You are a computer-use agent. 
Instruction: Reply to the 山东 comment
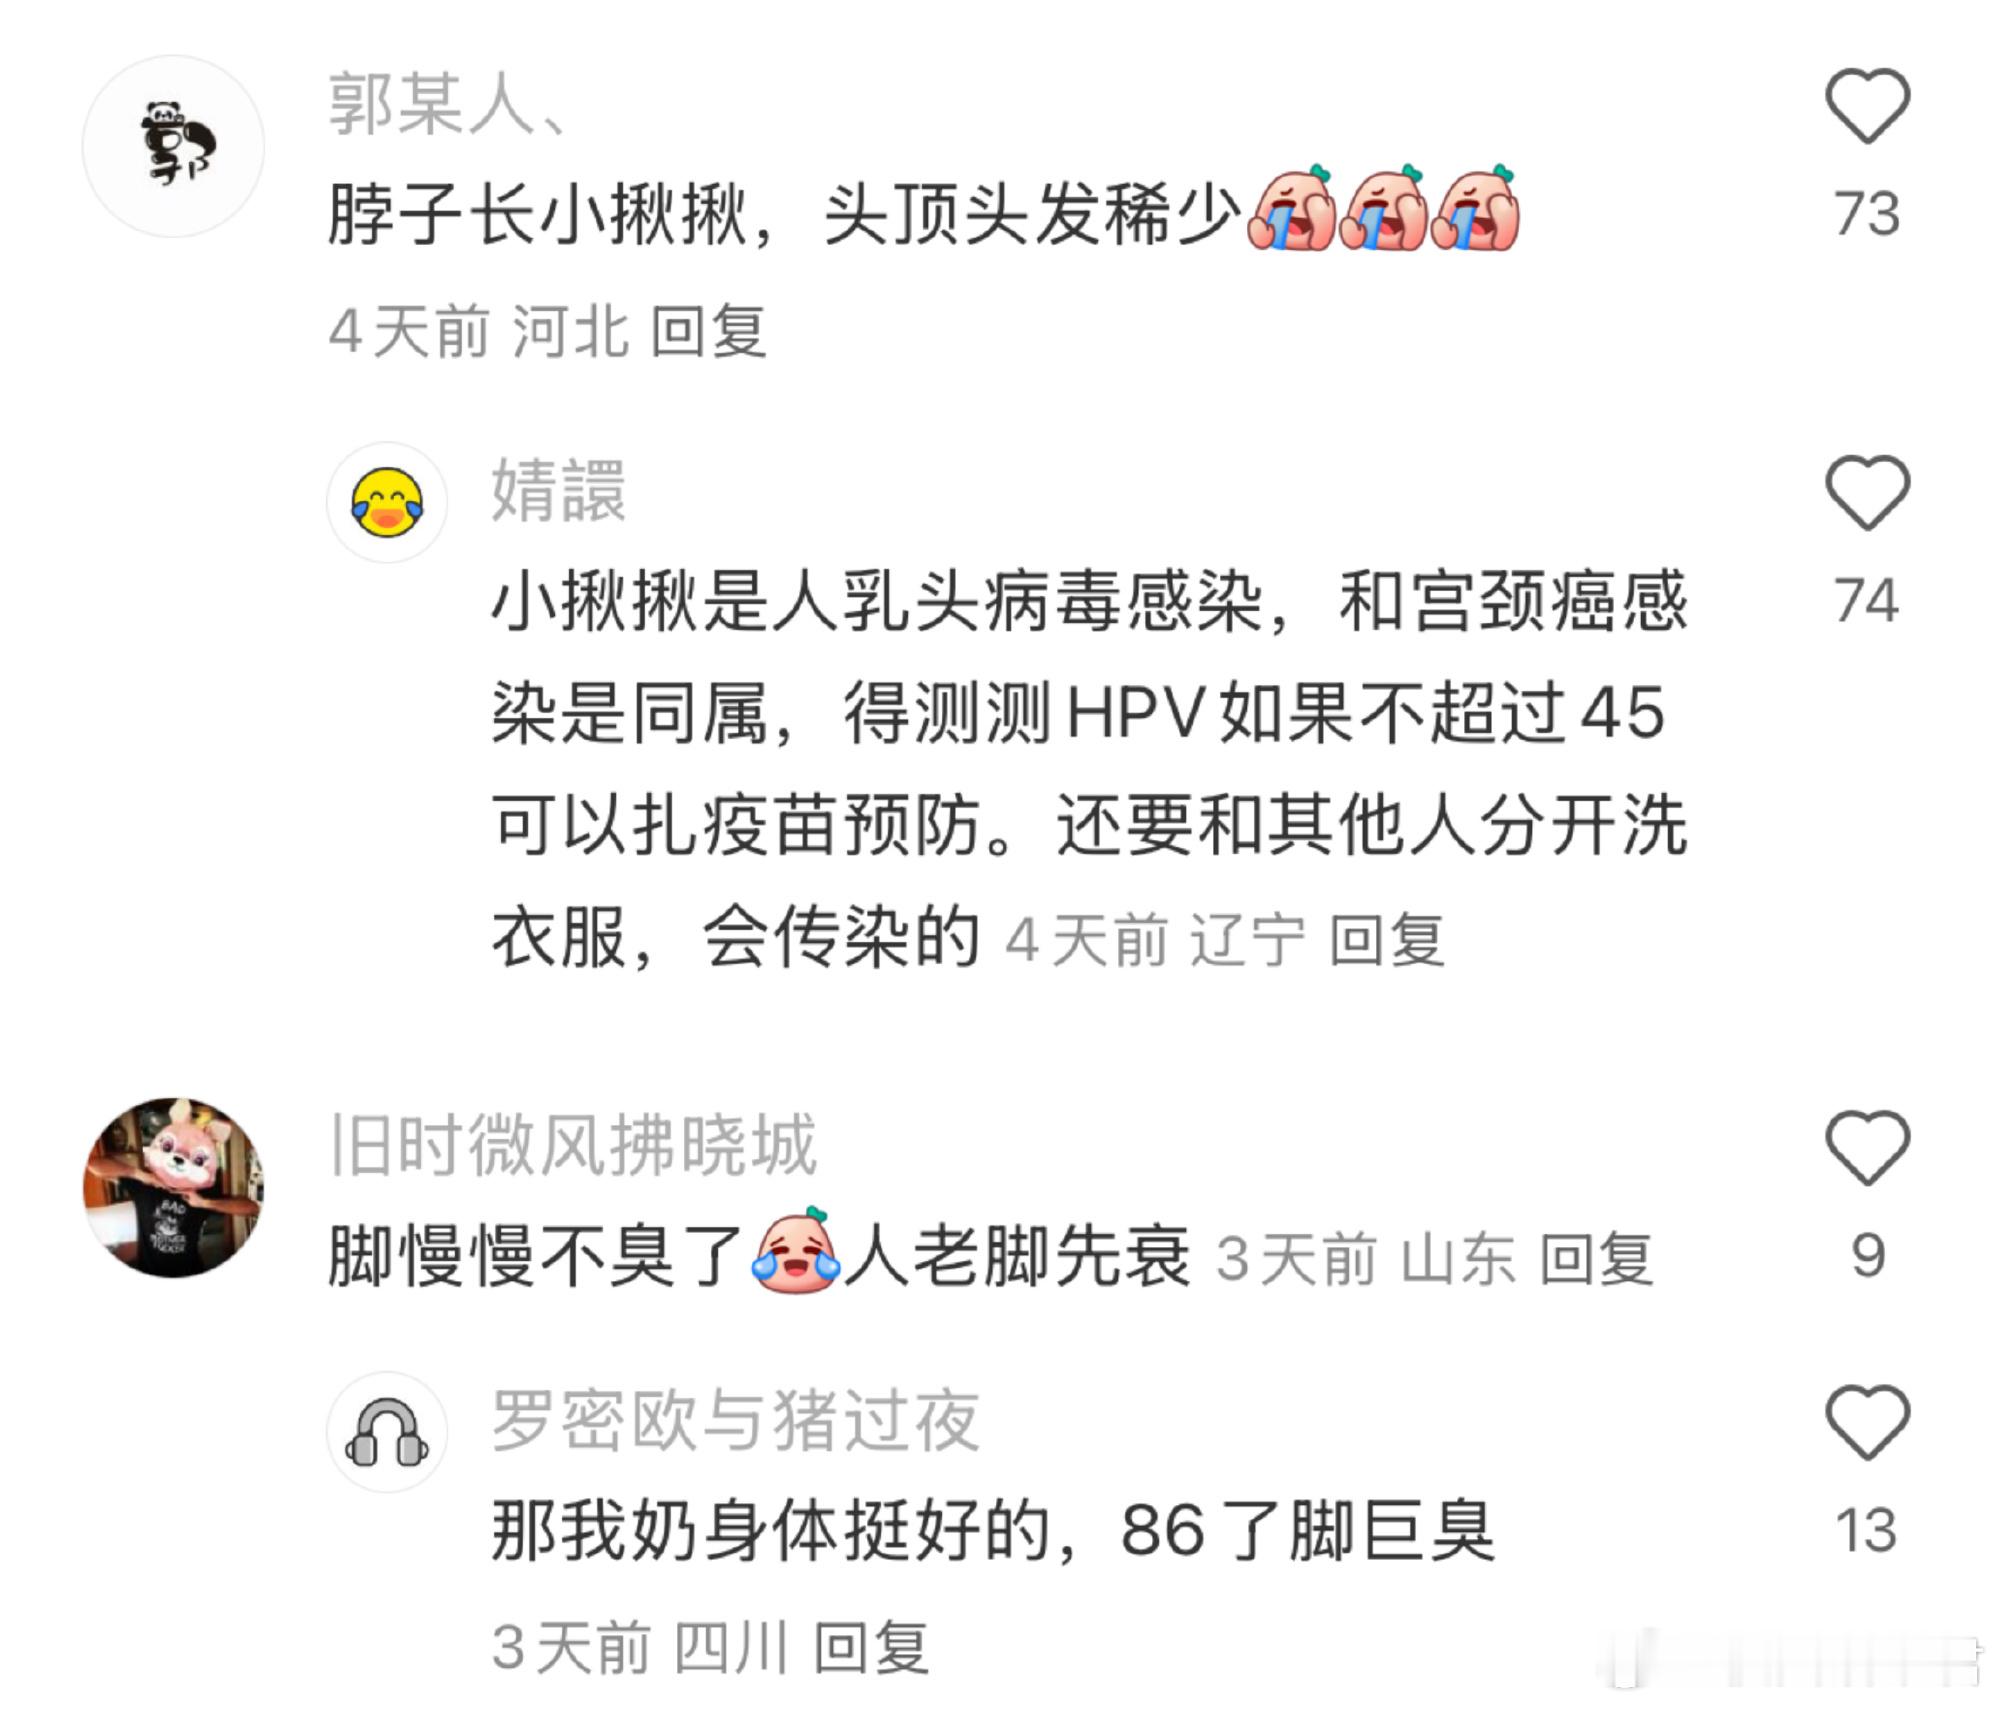click(x=1596, y=1258)
